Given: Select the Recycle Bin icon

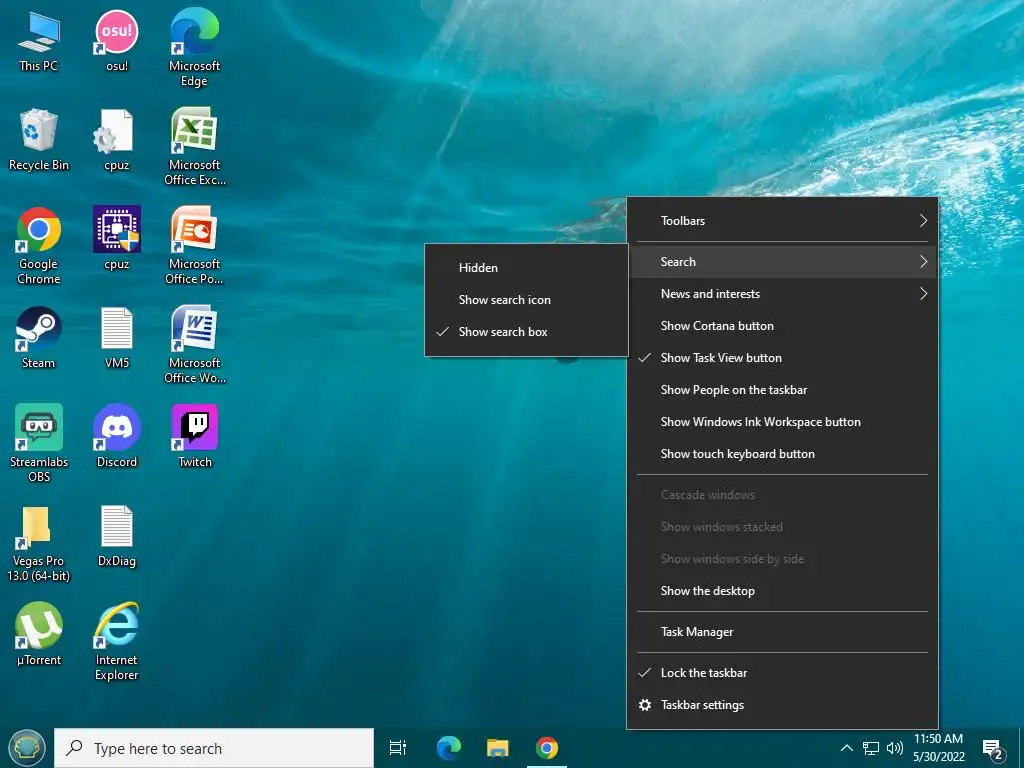Looking at the screenshot, I should coord(39,140).
